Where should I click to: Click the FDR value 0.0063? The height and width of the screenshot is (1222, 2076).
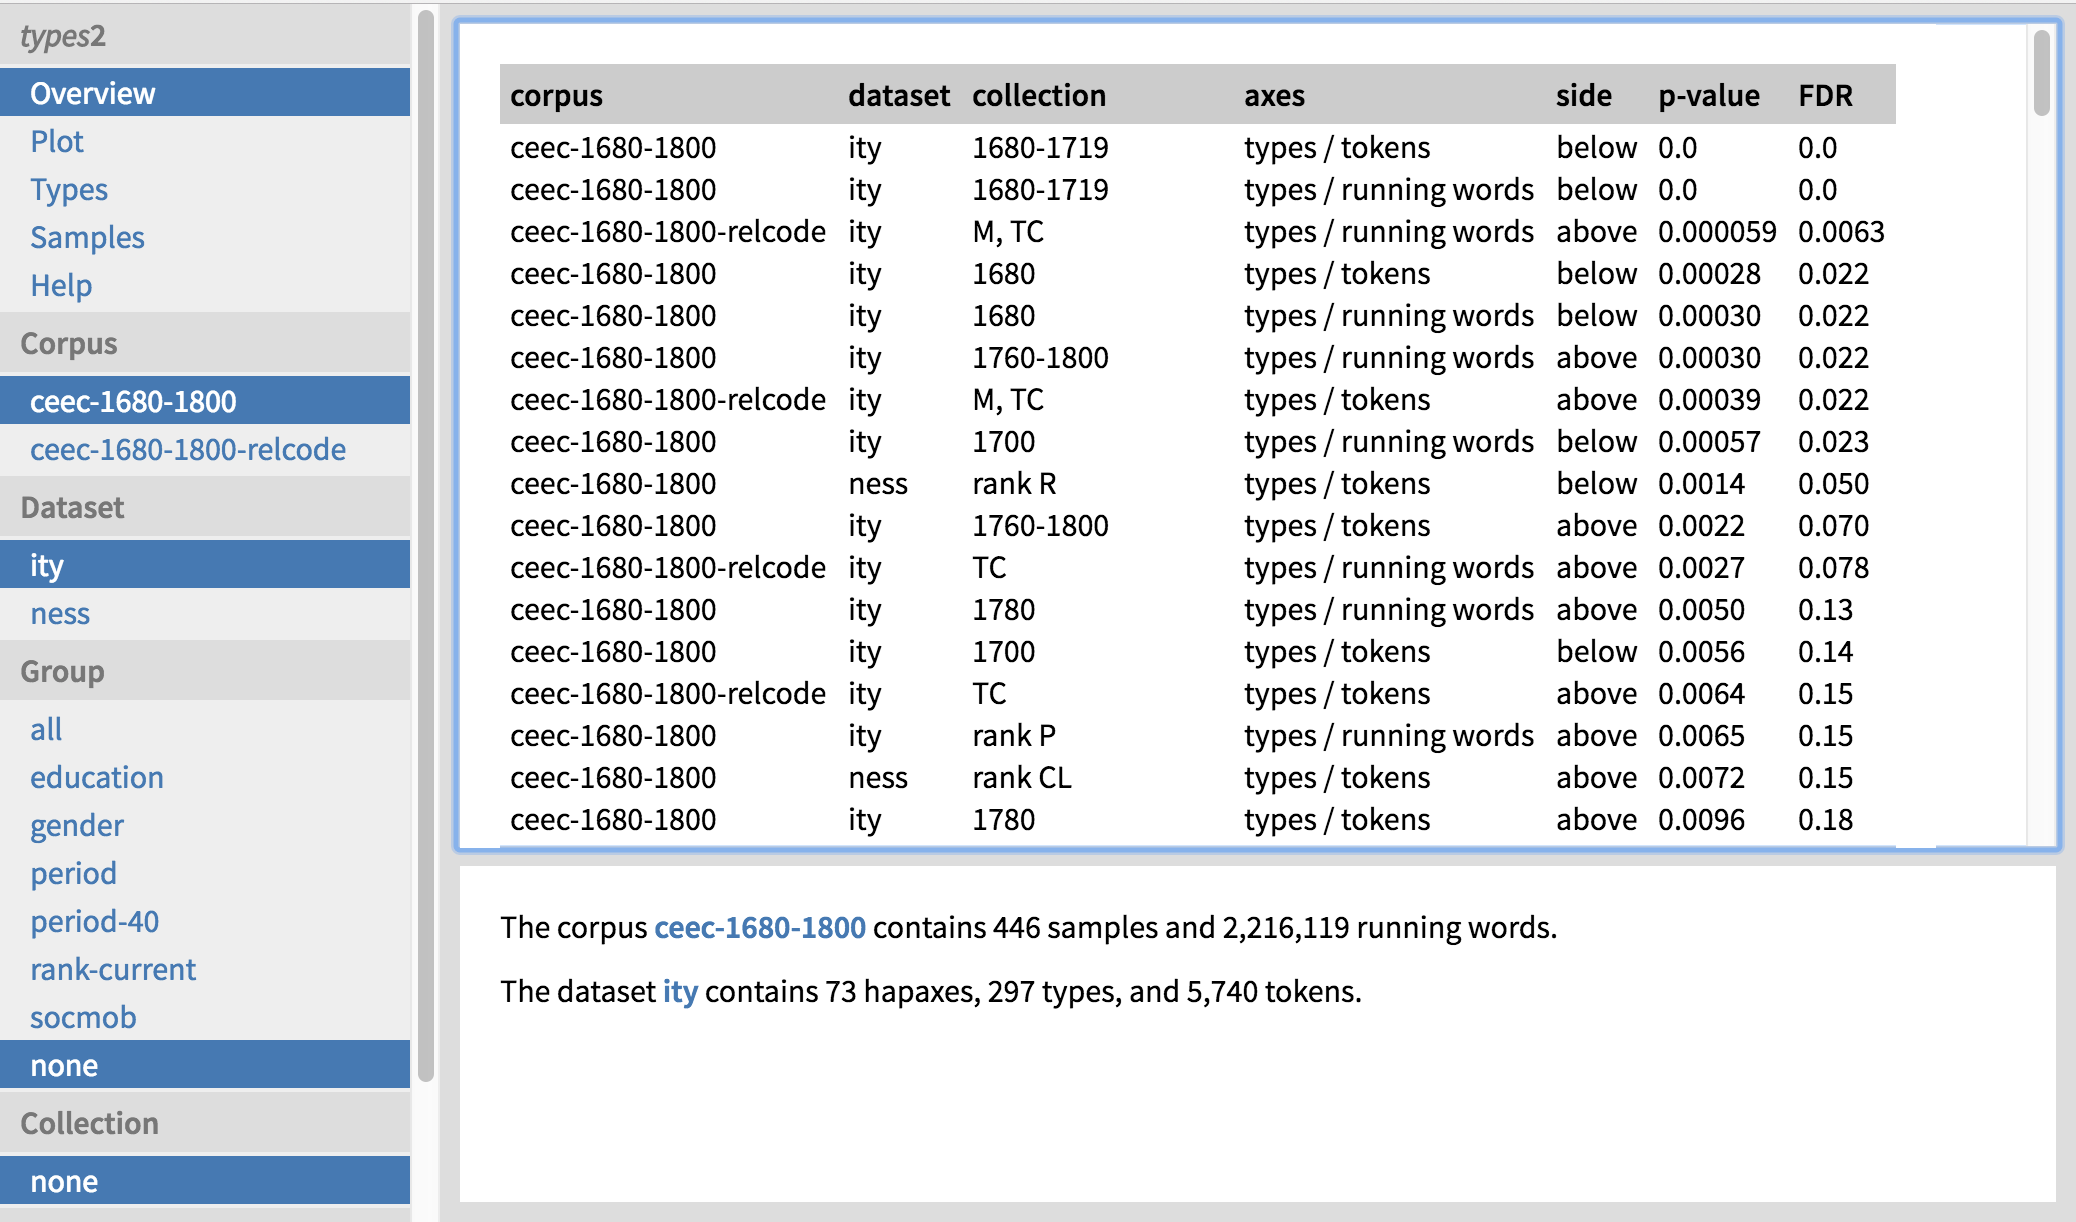[x=1841, y=231]
